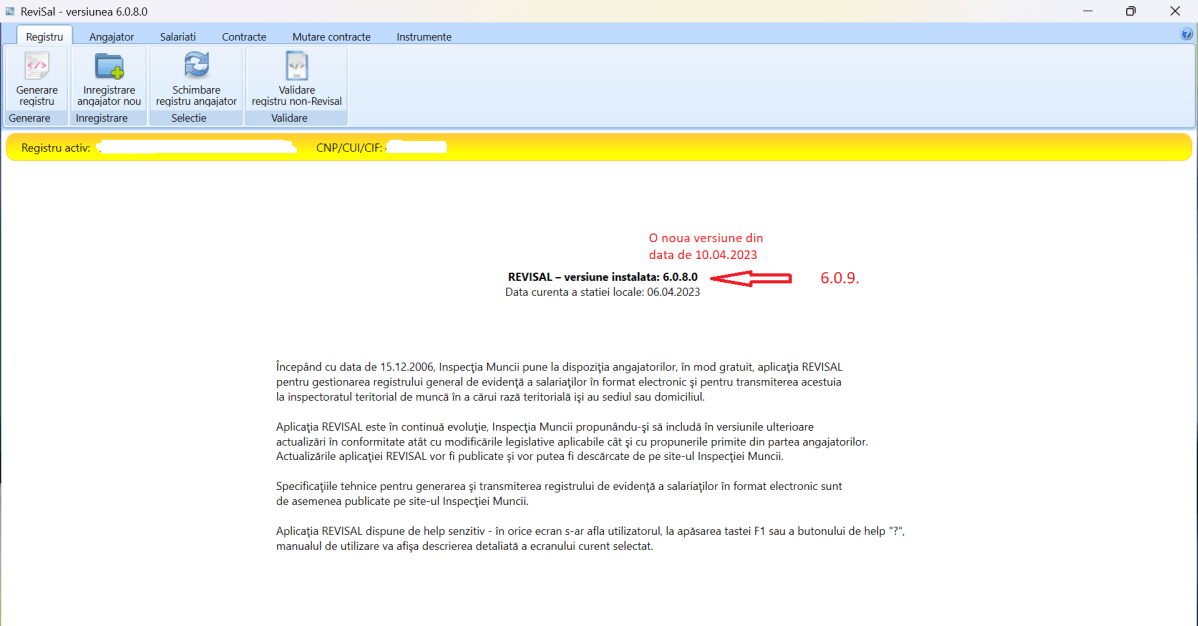Click the Selectie group label
Image resolution: width=1198 pixels, height=626 pixels.
tap(189, 118)
